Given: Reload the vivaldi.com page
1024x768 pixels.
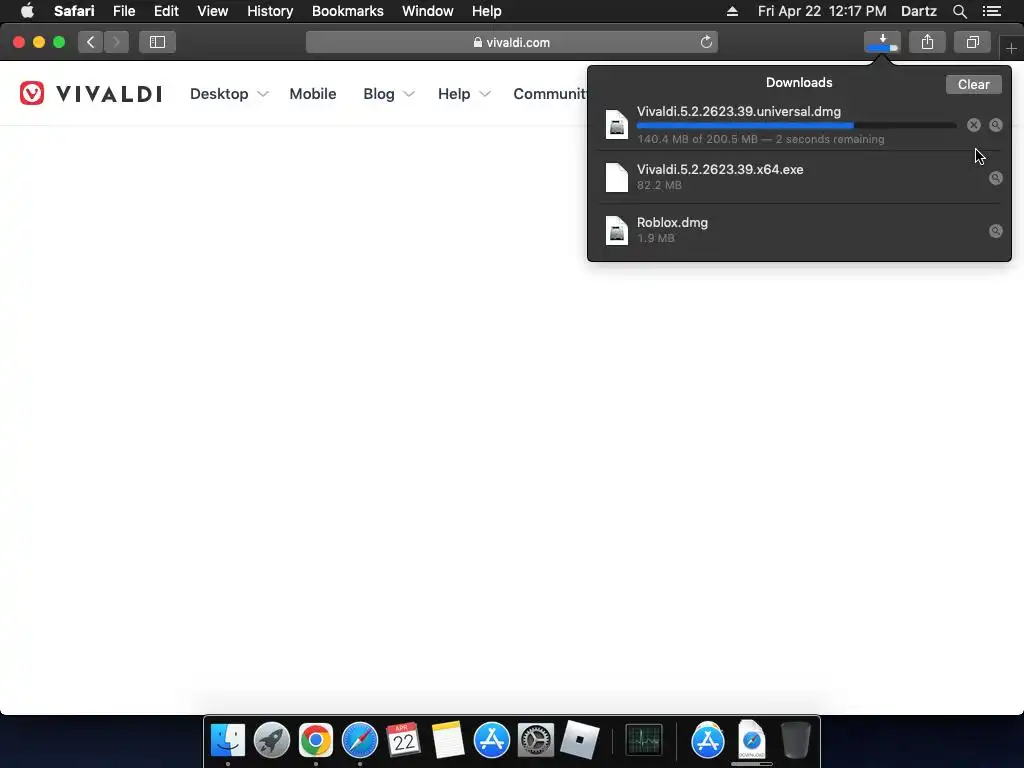Looking at the screenshot, I should click(x=706, y=42).
